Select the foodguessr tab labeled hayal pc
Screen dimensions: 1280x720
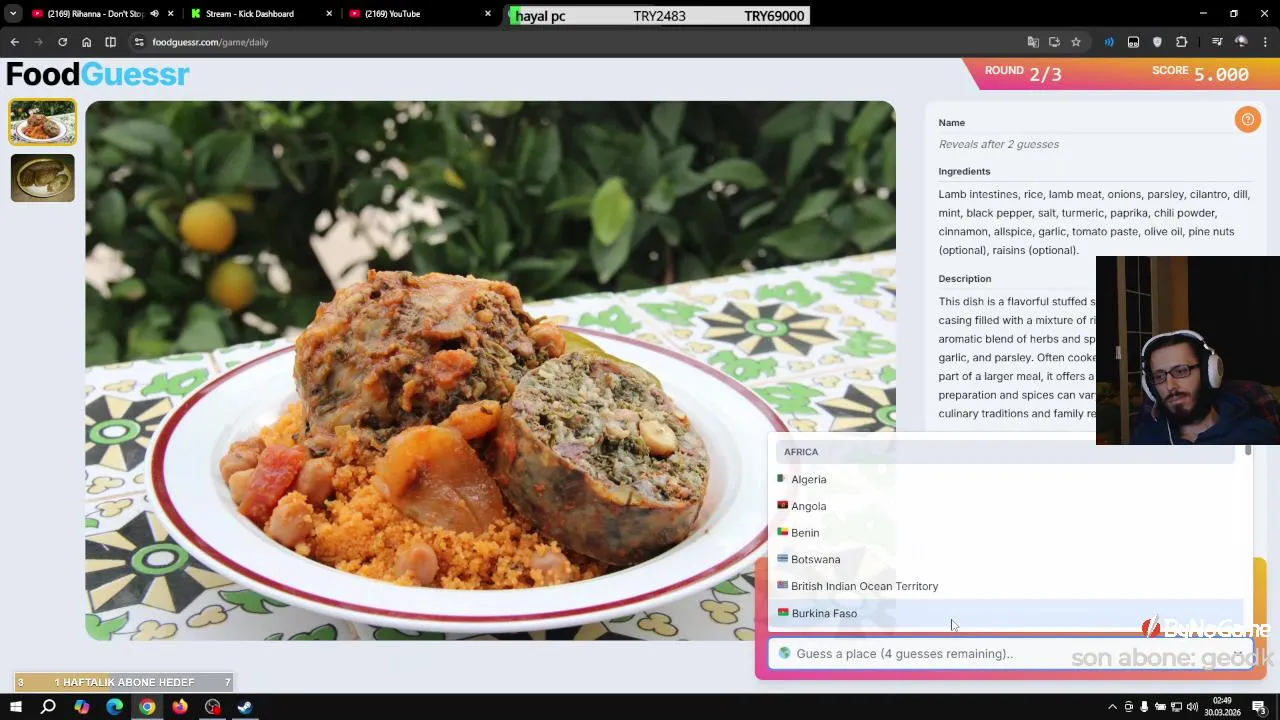coord(660,15)
